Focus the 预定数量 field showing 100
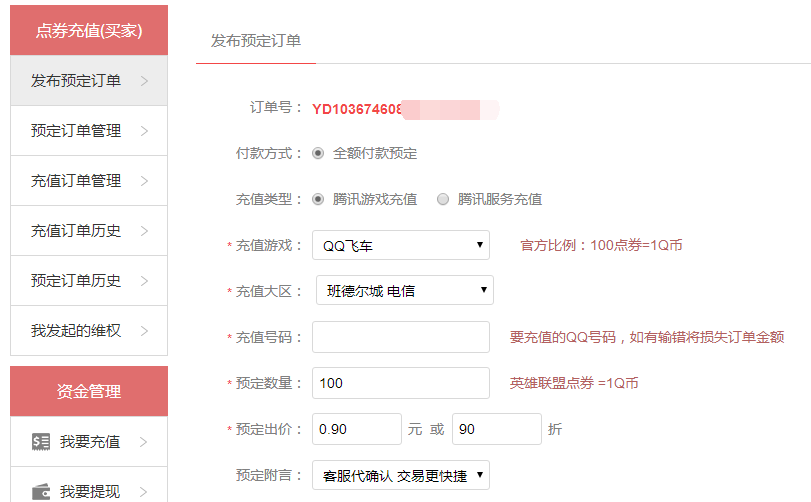Screen dimensions: 811x502 (x=401, y=383)
